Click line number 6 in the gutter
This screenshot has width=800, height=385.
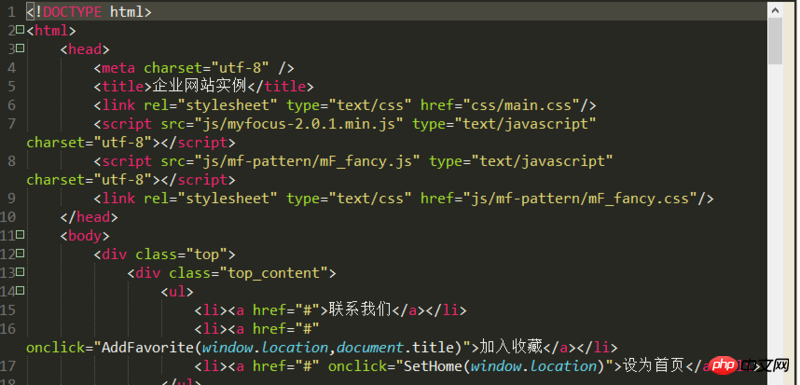click(12, 105)
